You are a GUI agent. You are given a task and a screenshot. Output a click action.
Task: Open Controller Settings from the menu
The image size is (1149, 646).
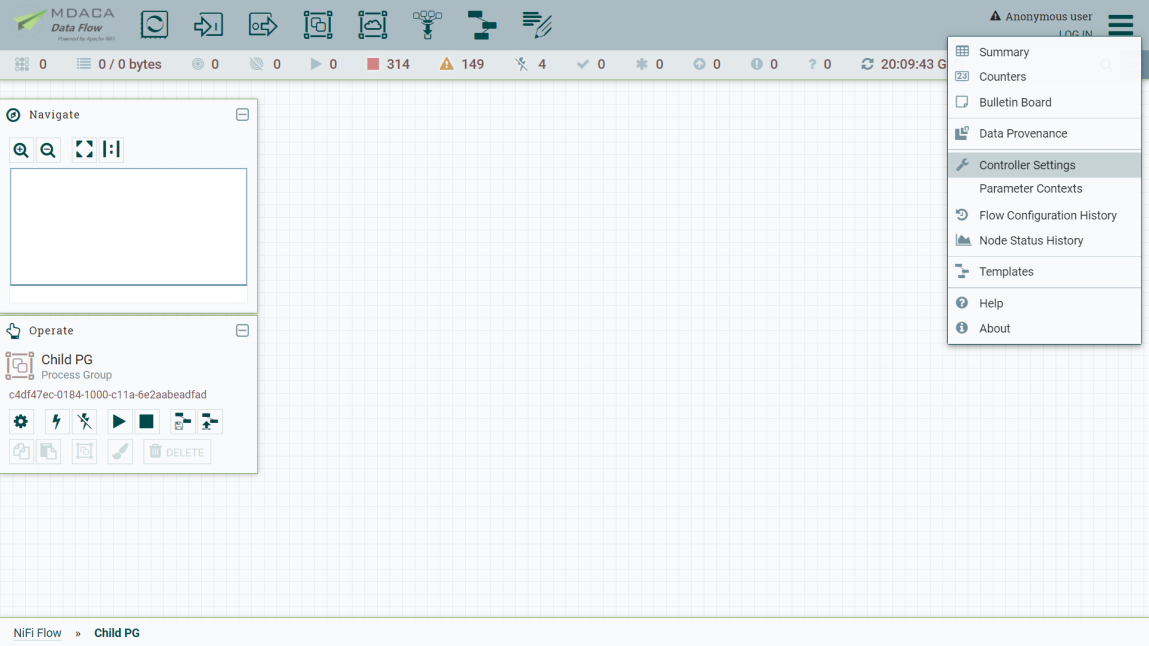1027,165
